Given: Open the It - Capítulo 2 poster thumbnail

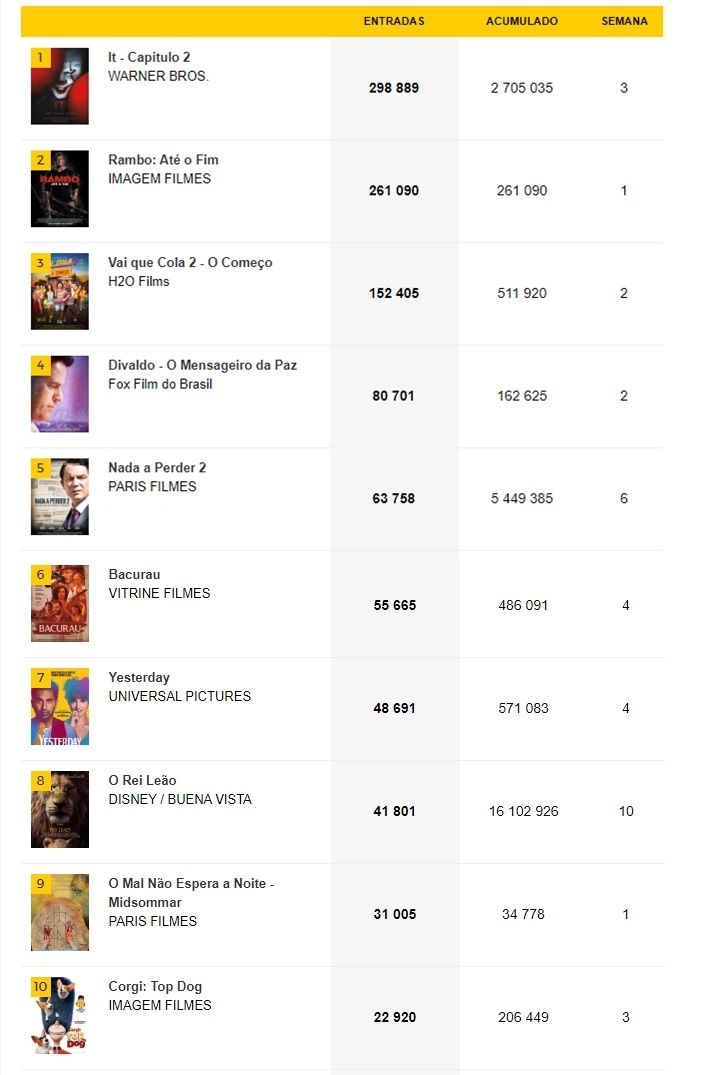Looking at the screenshot, I should click(60, 86).
